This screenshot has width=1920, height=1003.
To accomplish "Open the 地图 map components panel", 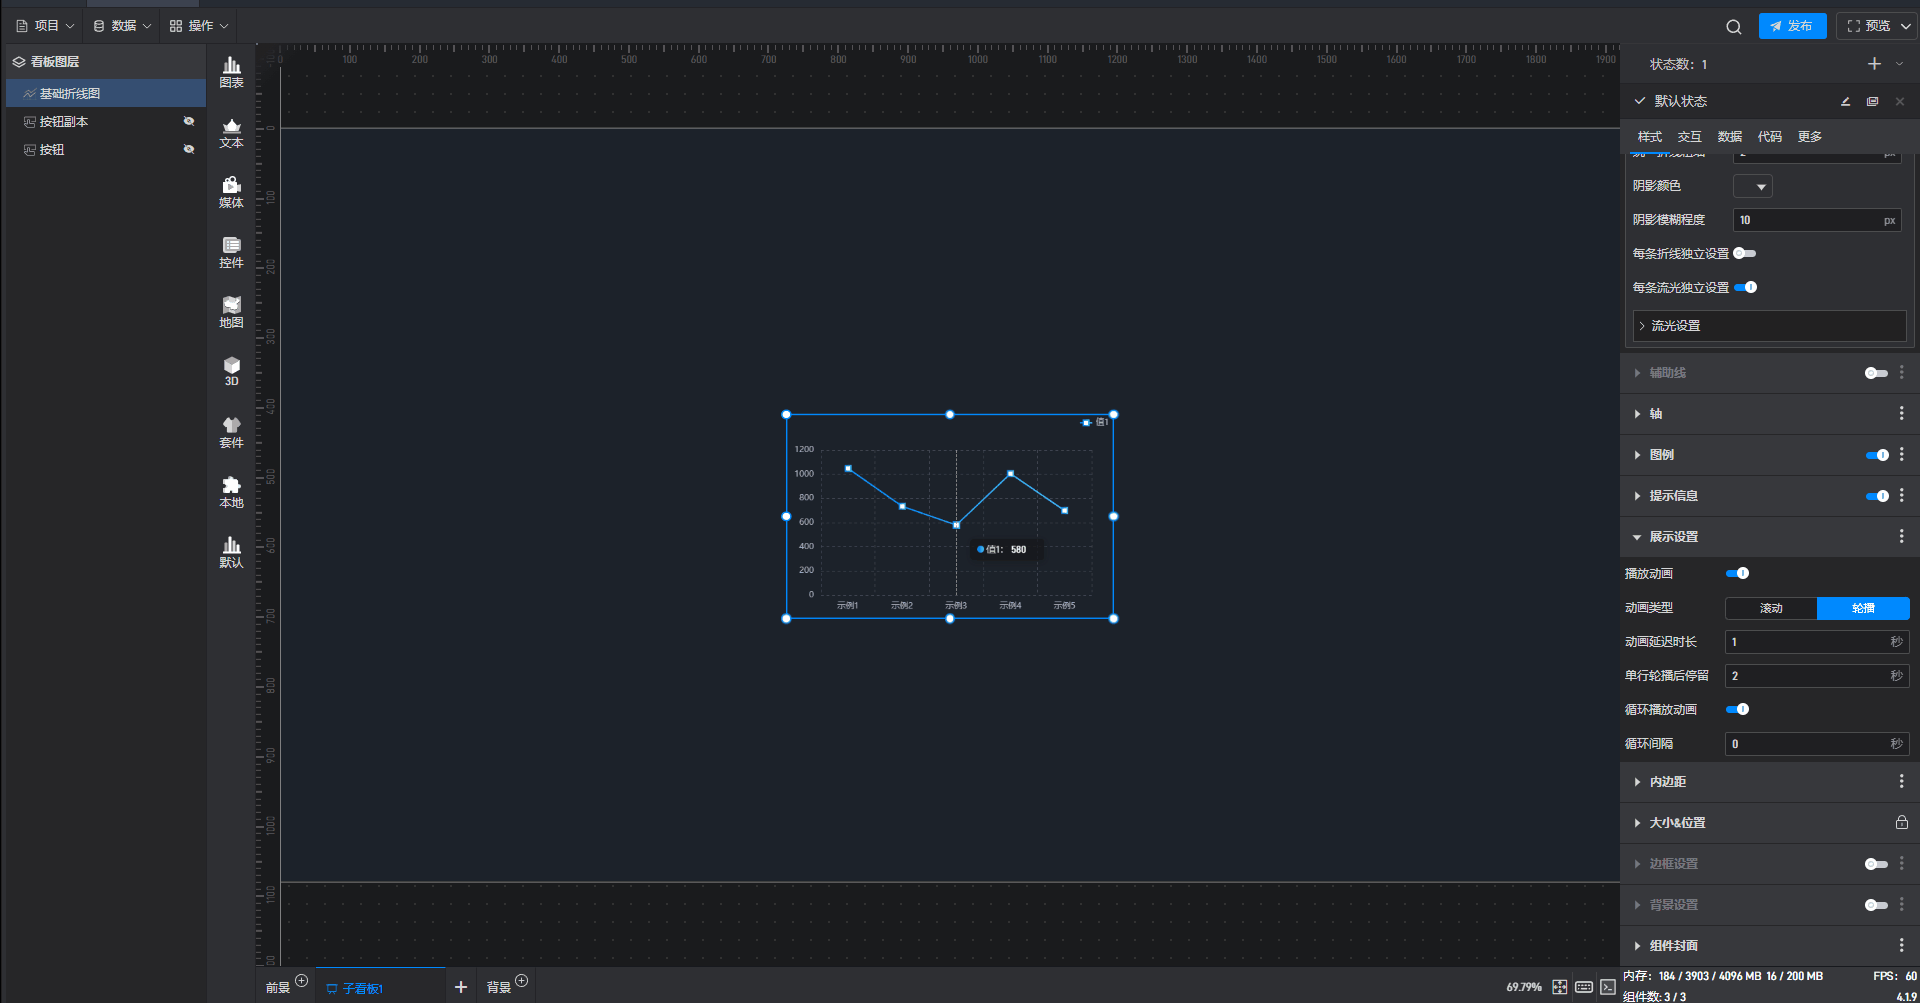I will coord(231,312).
